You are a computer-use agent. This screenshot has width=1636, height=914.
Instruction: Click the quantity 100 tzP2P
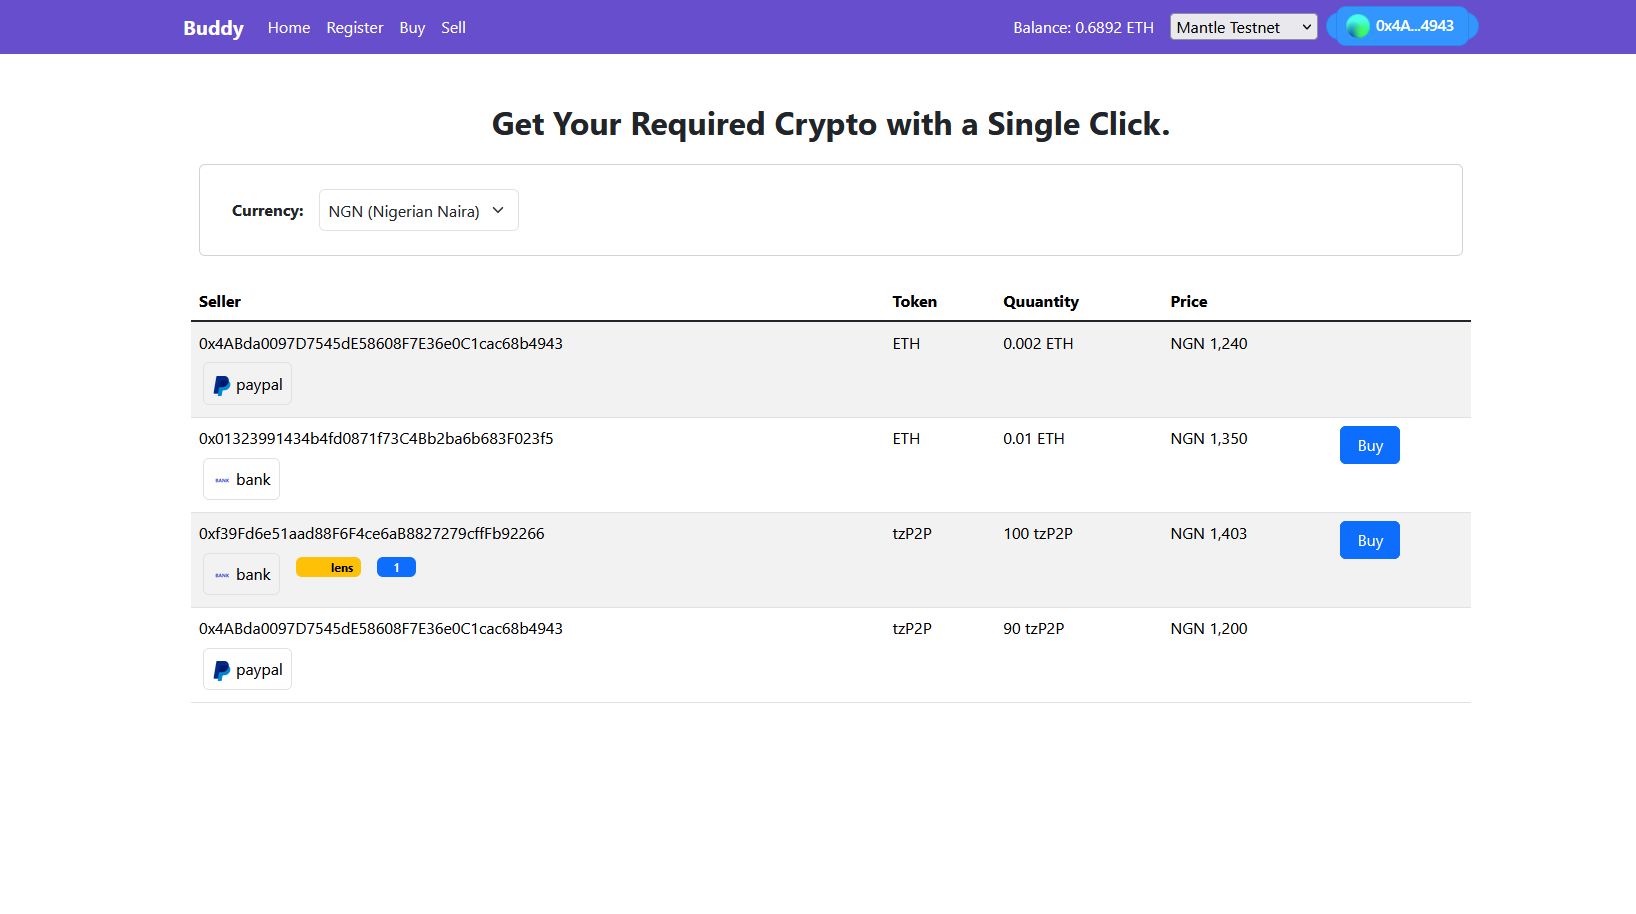click(1038, 534)
